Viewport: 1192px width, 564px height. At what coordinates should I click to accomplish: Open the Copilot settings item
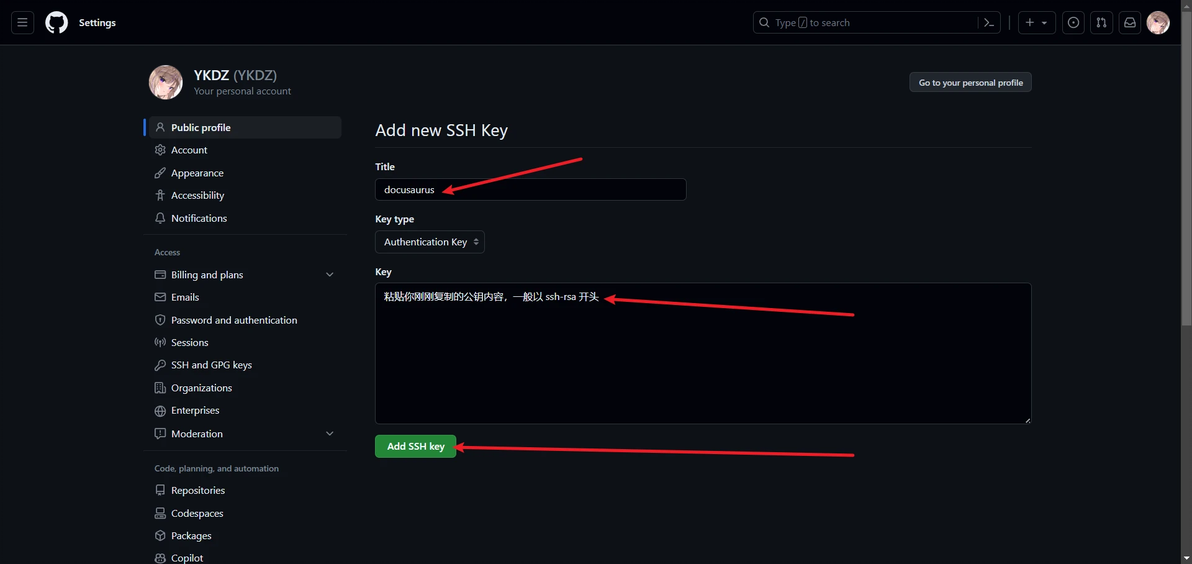tap(187, 558)
